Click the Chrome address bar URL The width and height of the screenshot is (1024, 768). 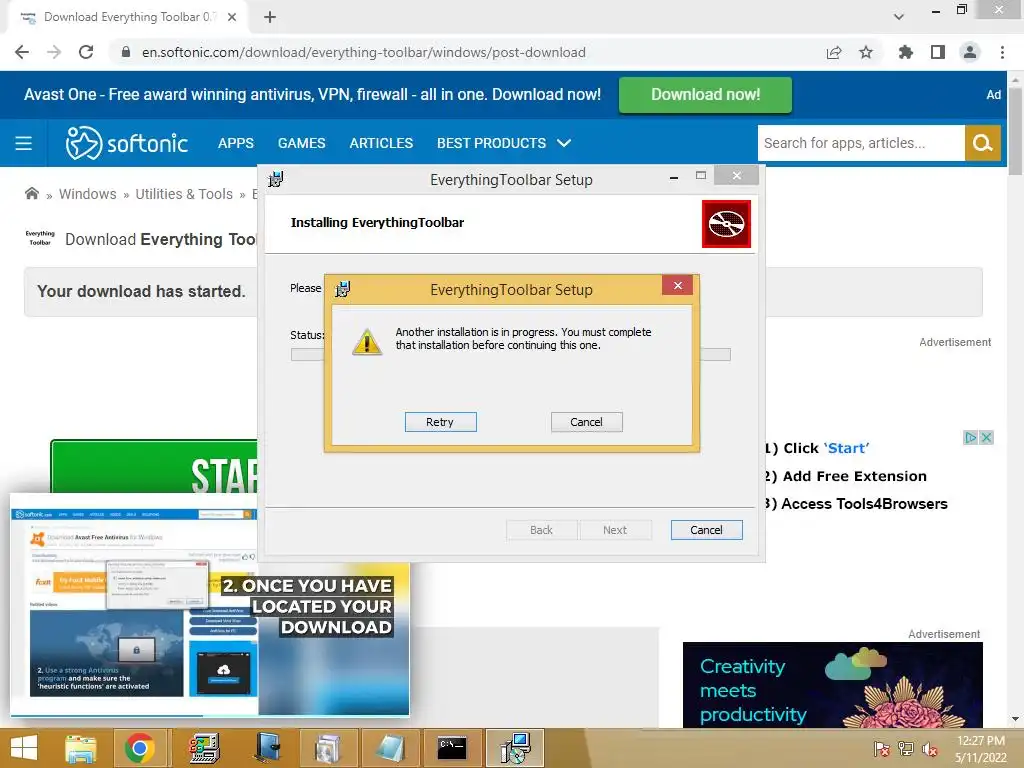[364, 52]
